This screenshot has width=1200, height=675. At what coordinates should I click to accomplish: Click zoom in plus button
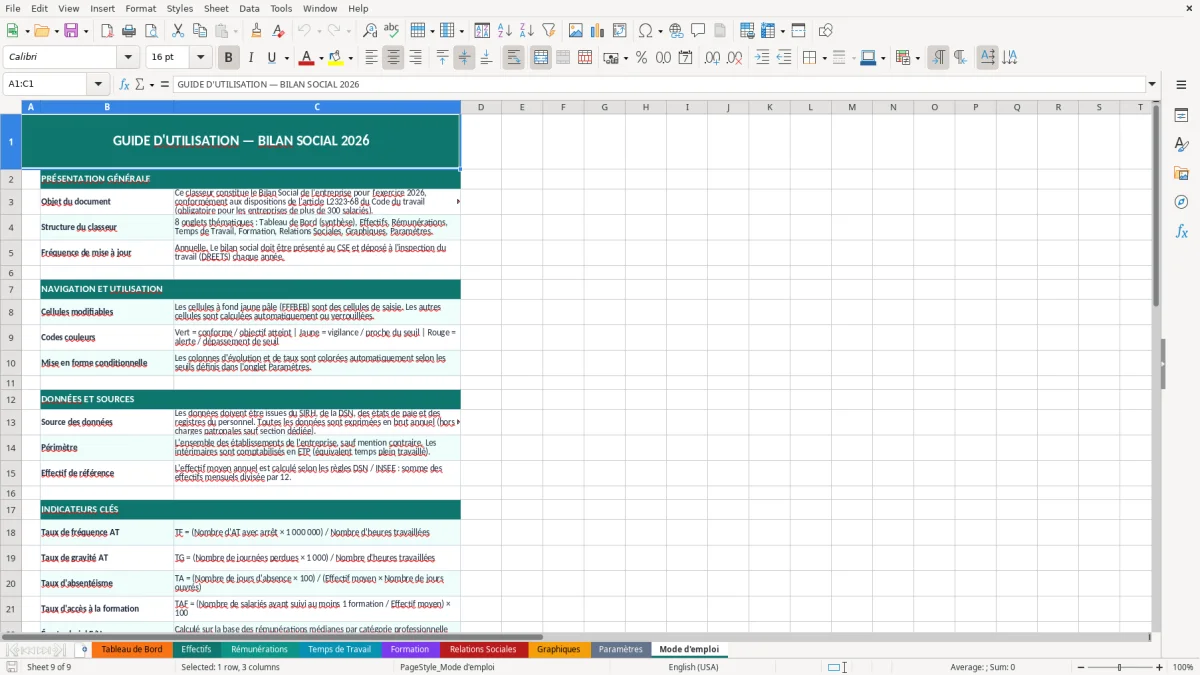(x=1160, y=667)
